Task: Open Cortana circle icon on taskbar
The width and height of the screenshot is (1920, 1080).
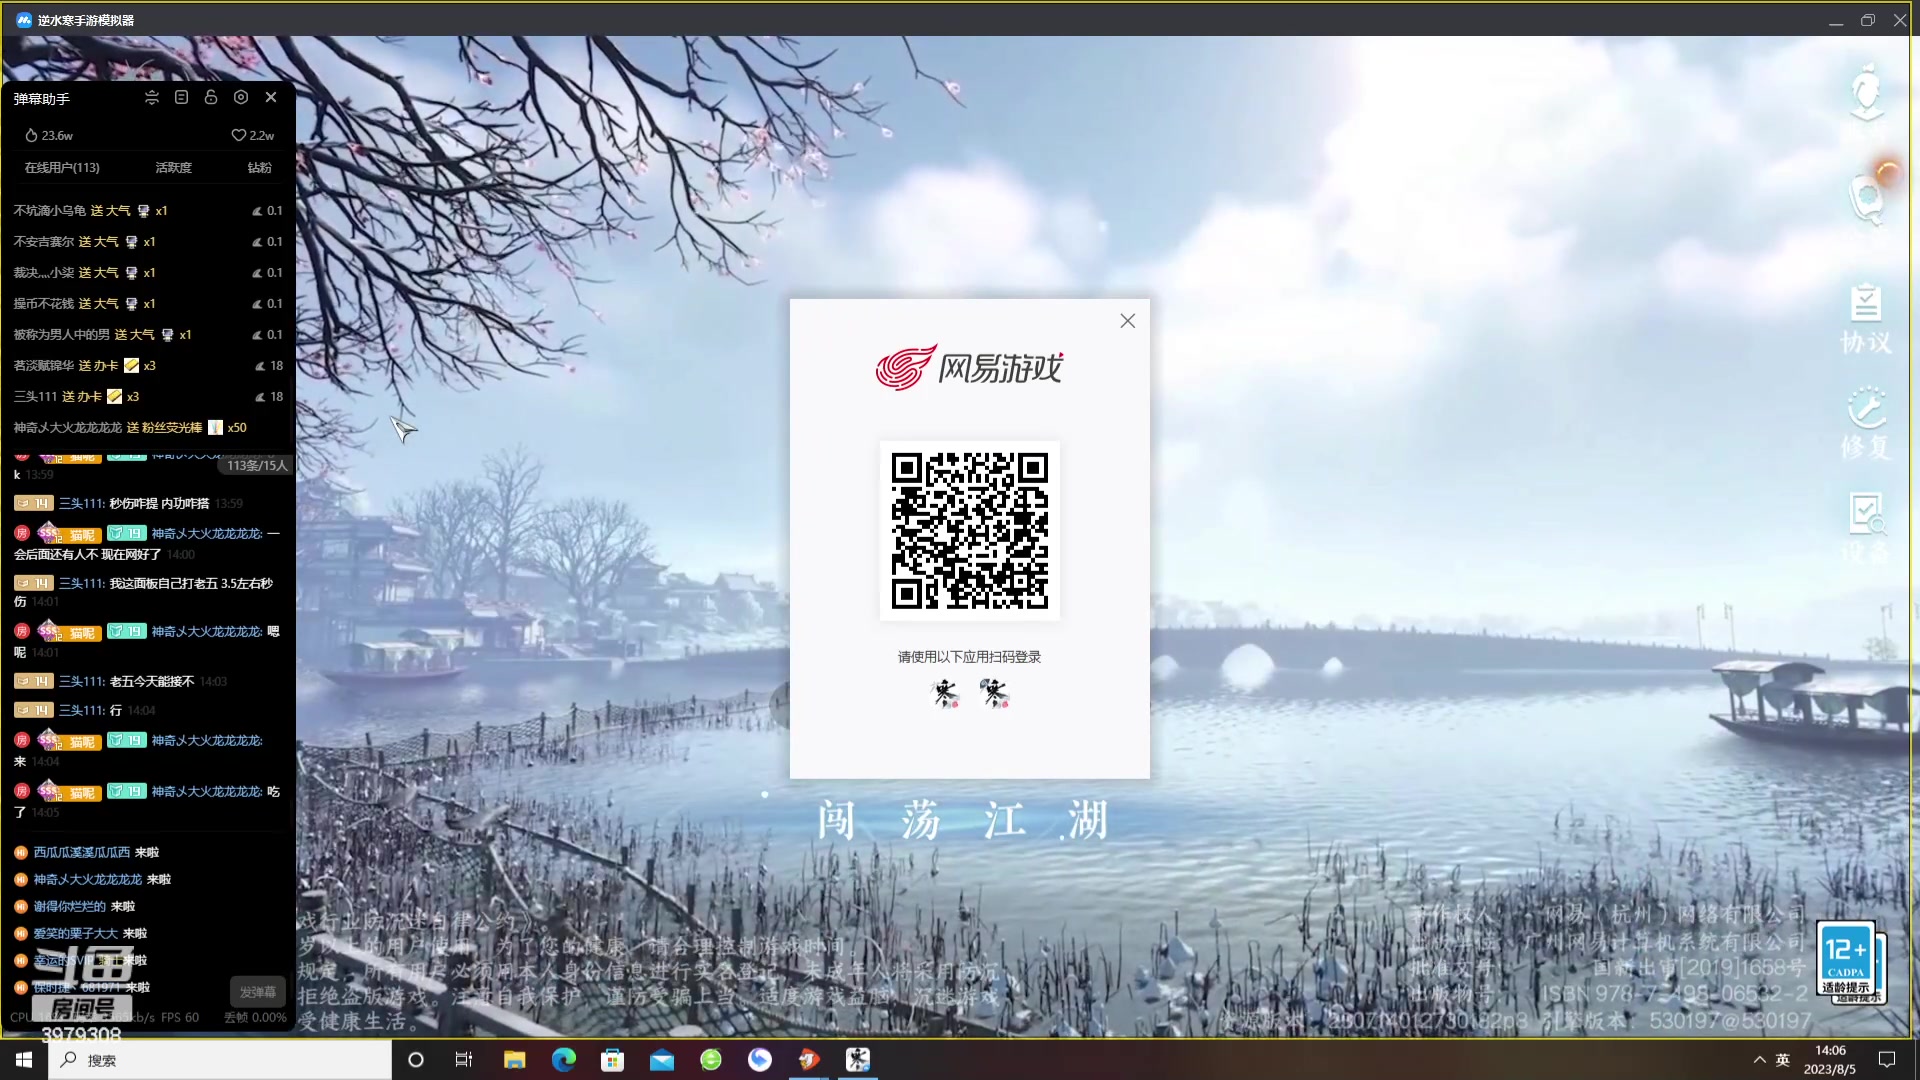Action: pyautogui.click(x=416, y=1060)
